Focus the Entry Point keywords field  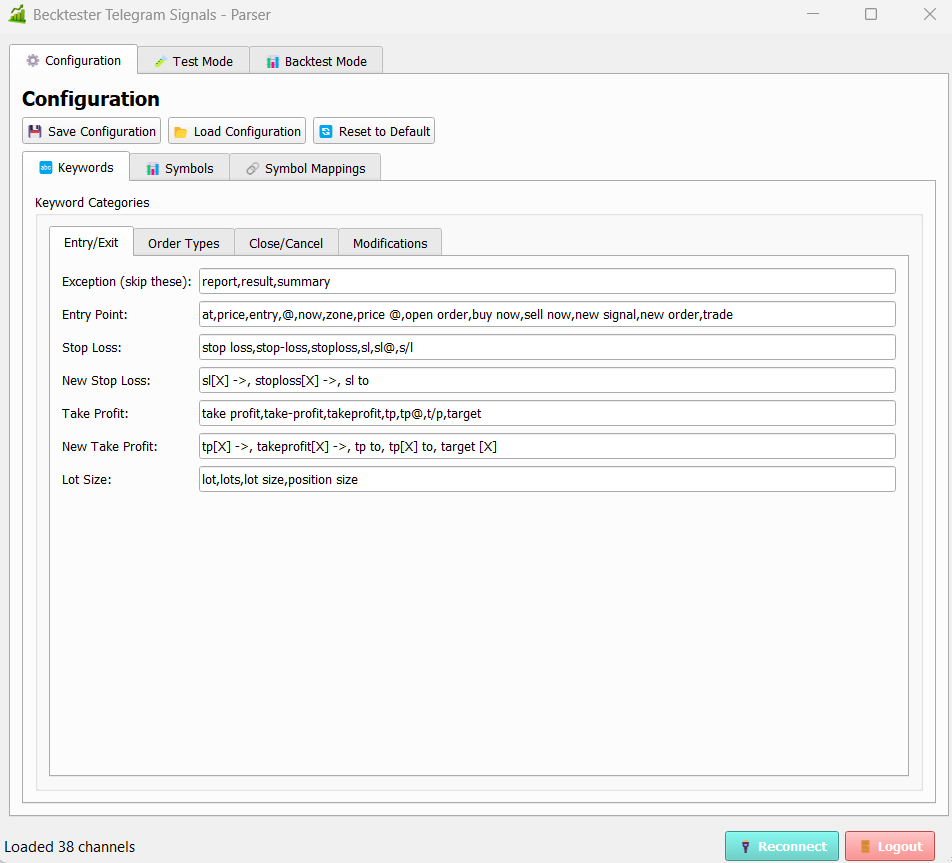(x=547, y=315)
